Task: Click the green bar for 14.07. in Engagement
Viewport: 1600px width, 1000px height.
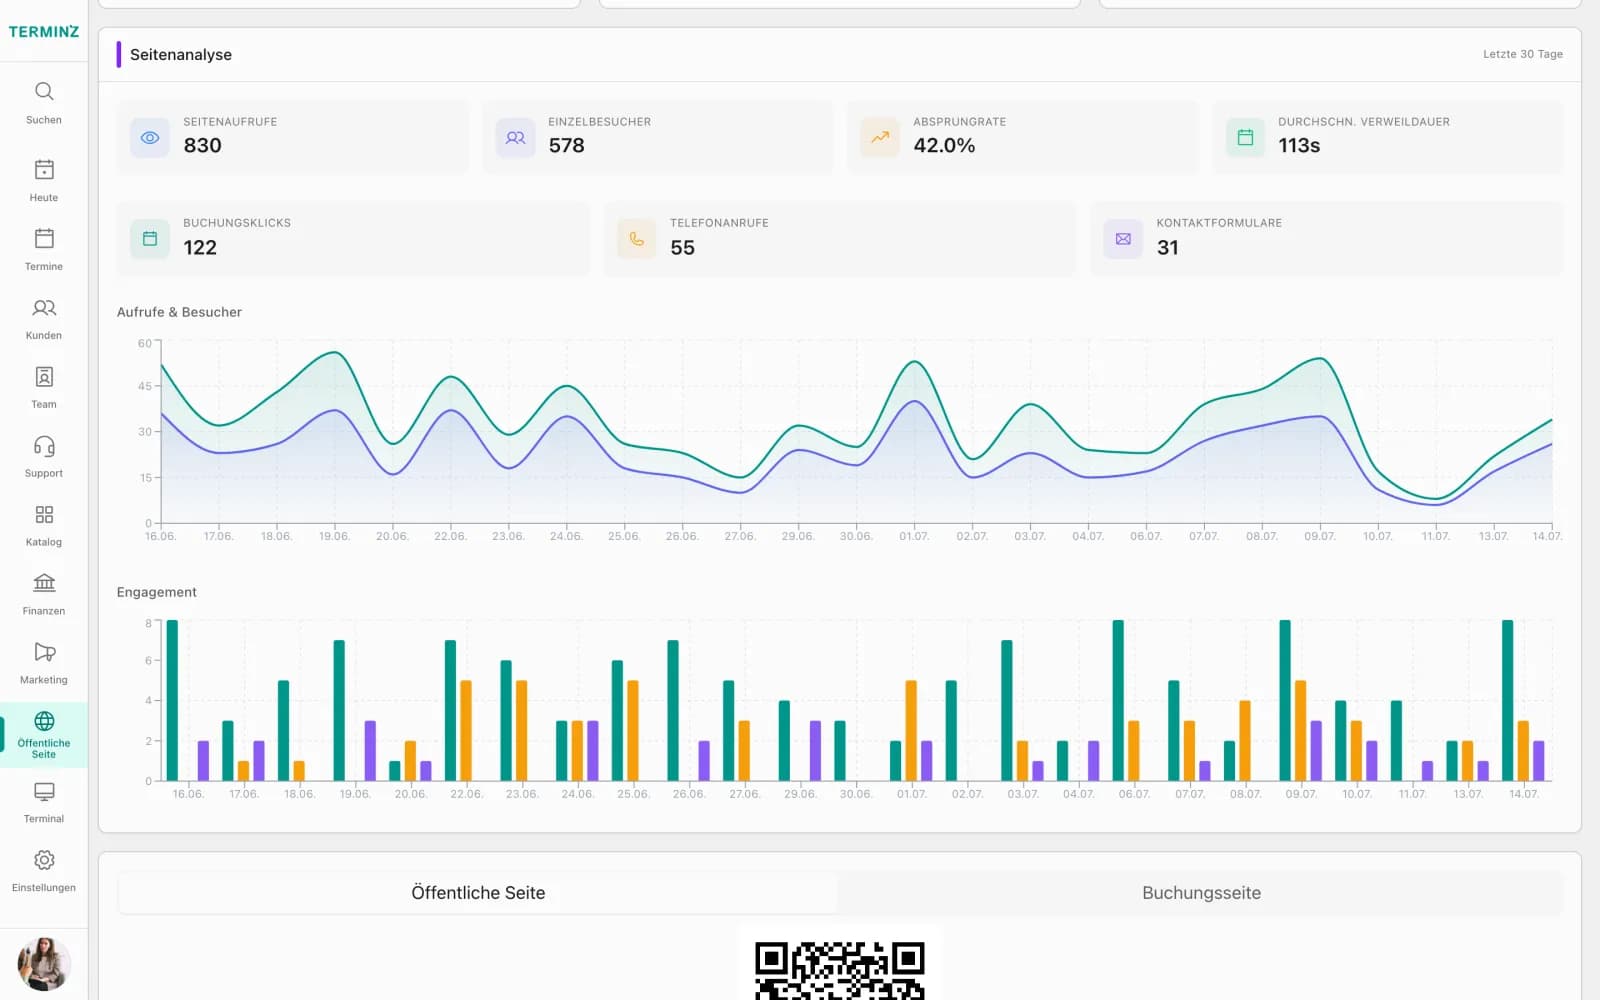Action: [x=1507, y=700]
